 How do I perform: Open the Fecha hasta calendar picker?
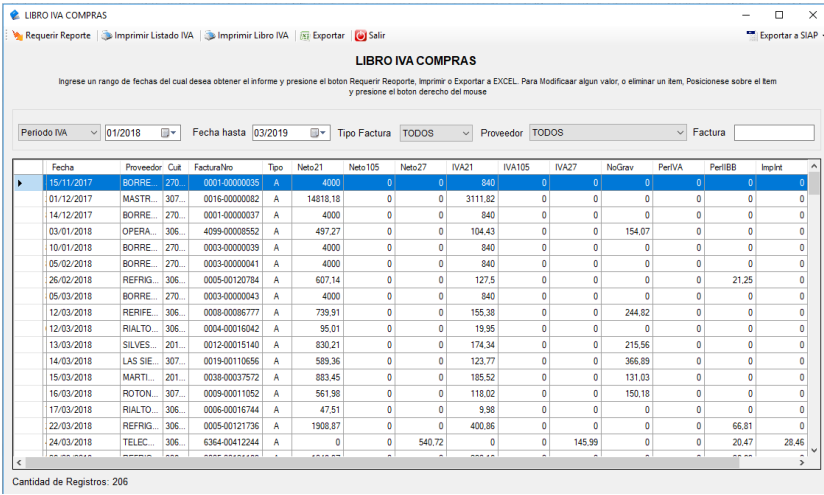click(318, 133)
